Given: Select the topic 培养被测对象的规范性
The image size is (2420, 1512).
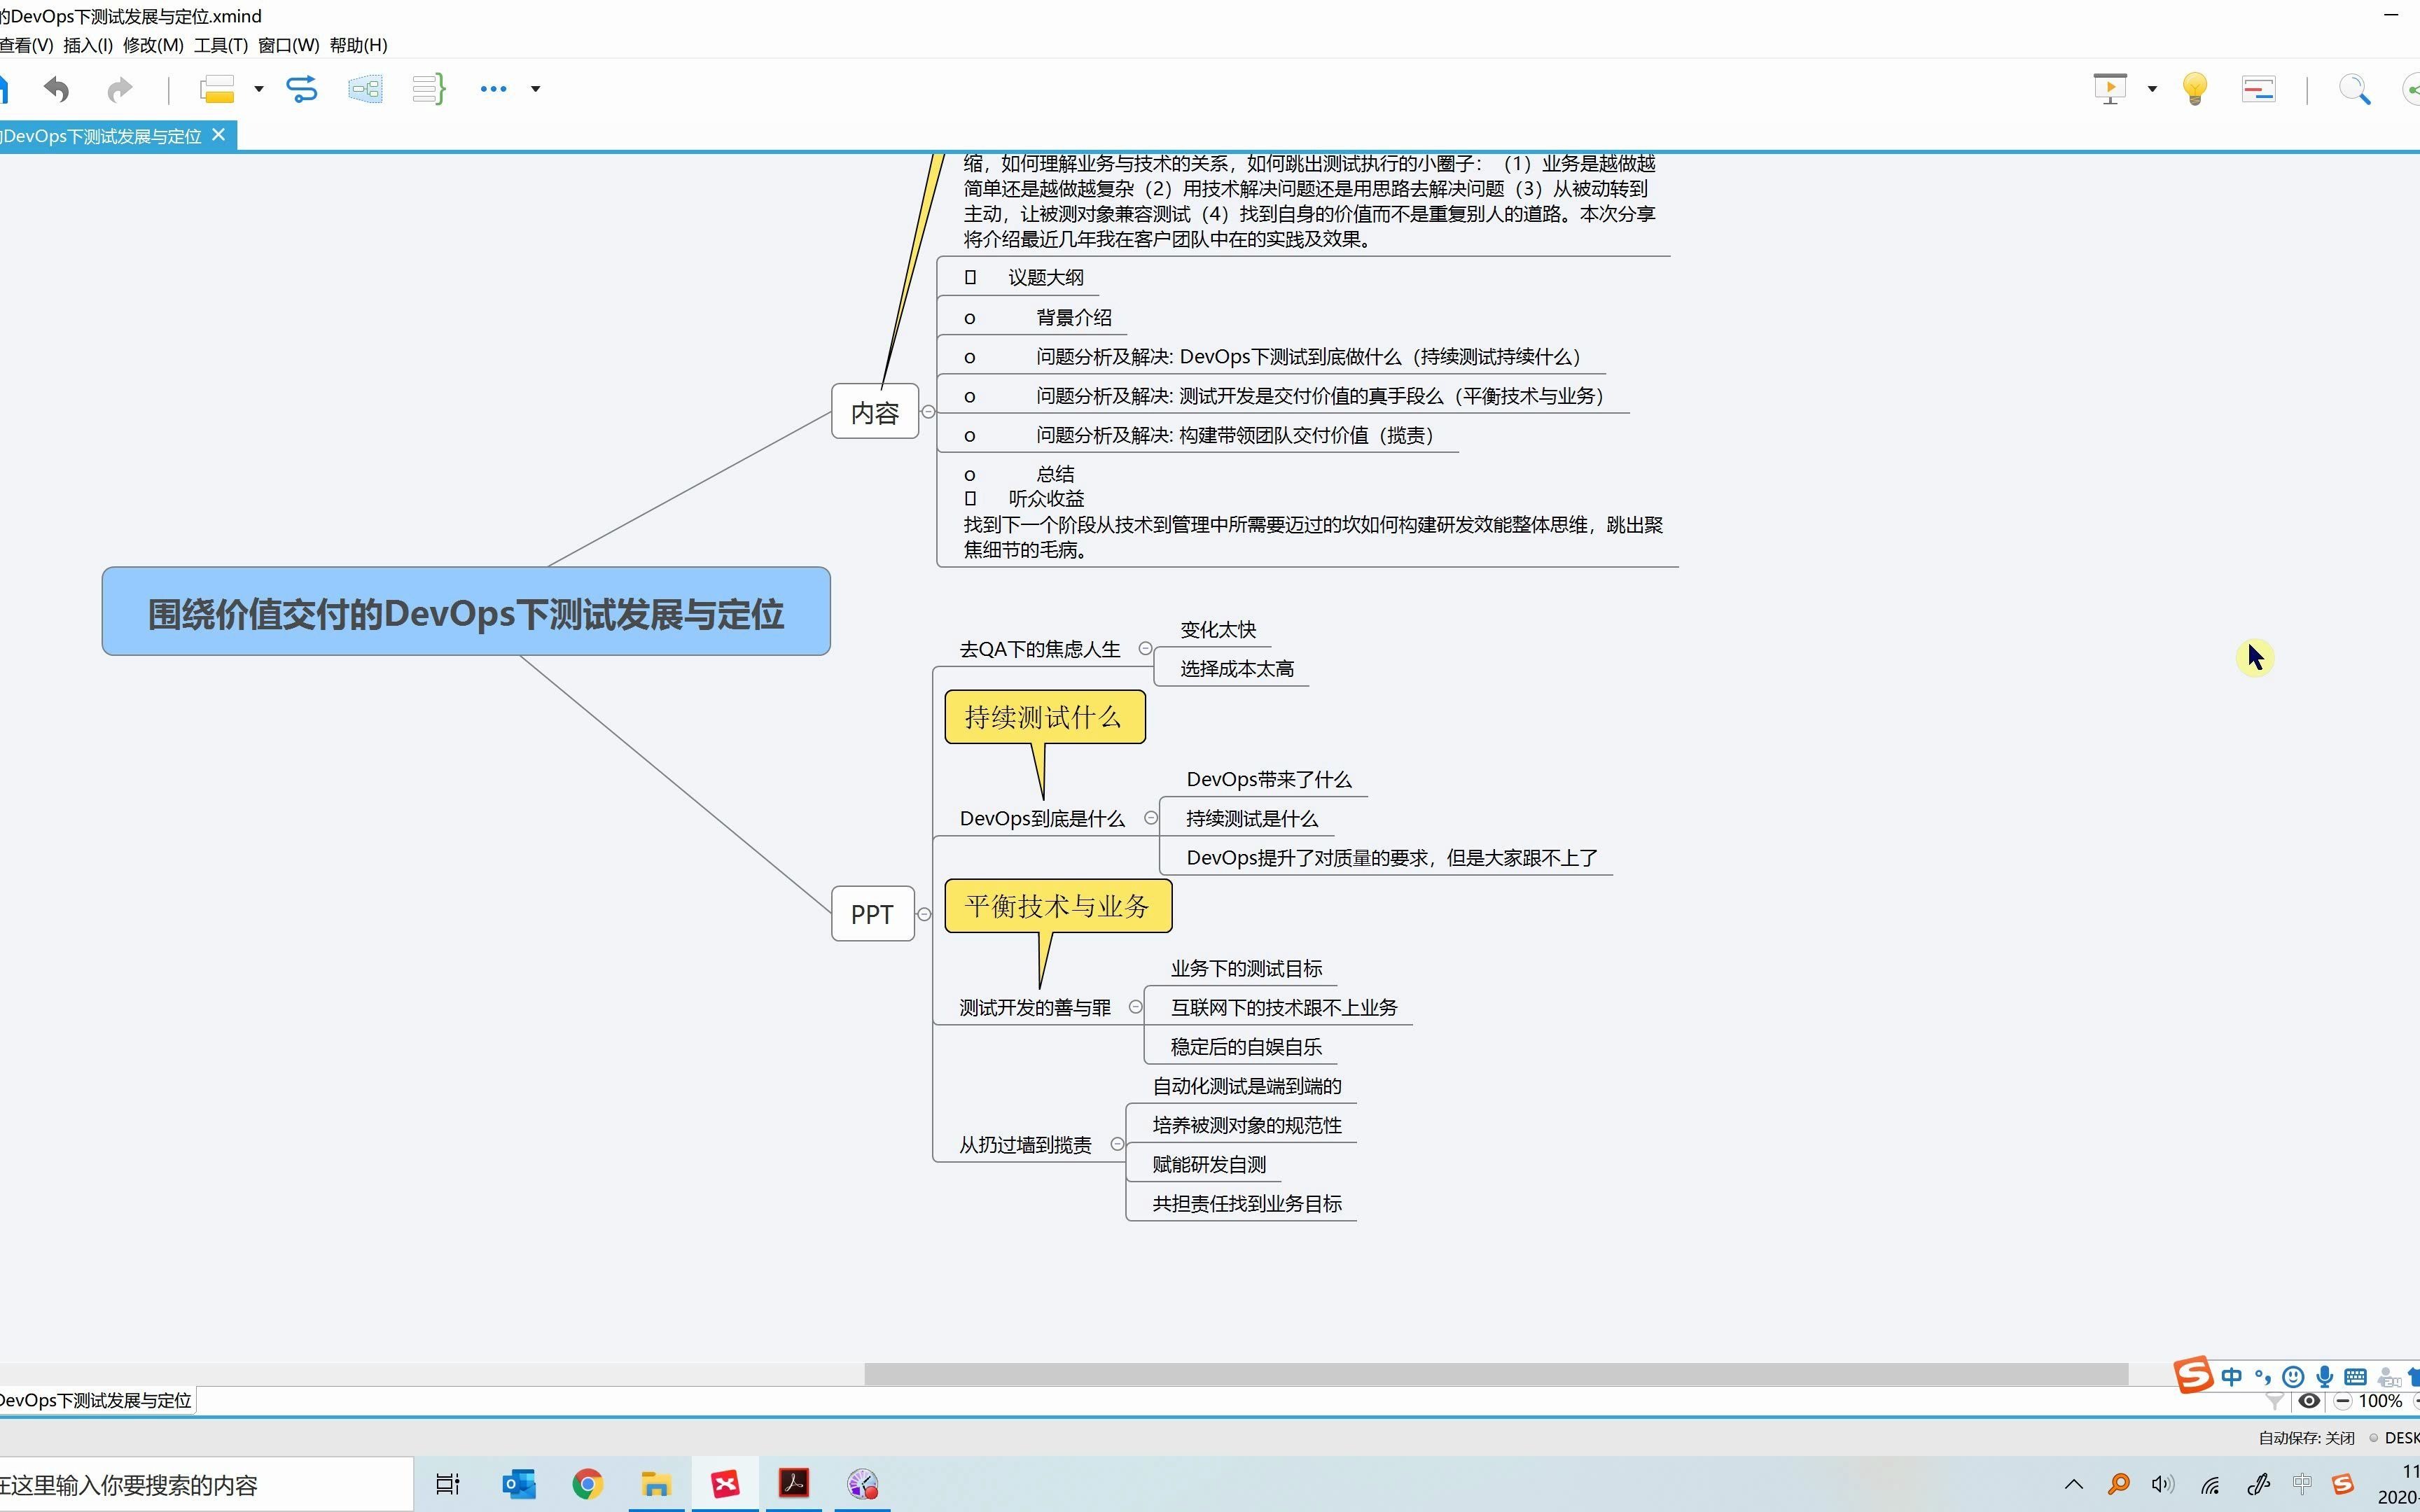Looking at the screenshot, I should point(1247,1125).
